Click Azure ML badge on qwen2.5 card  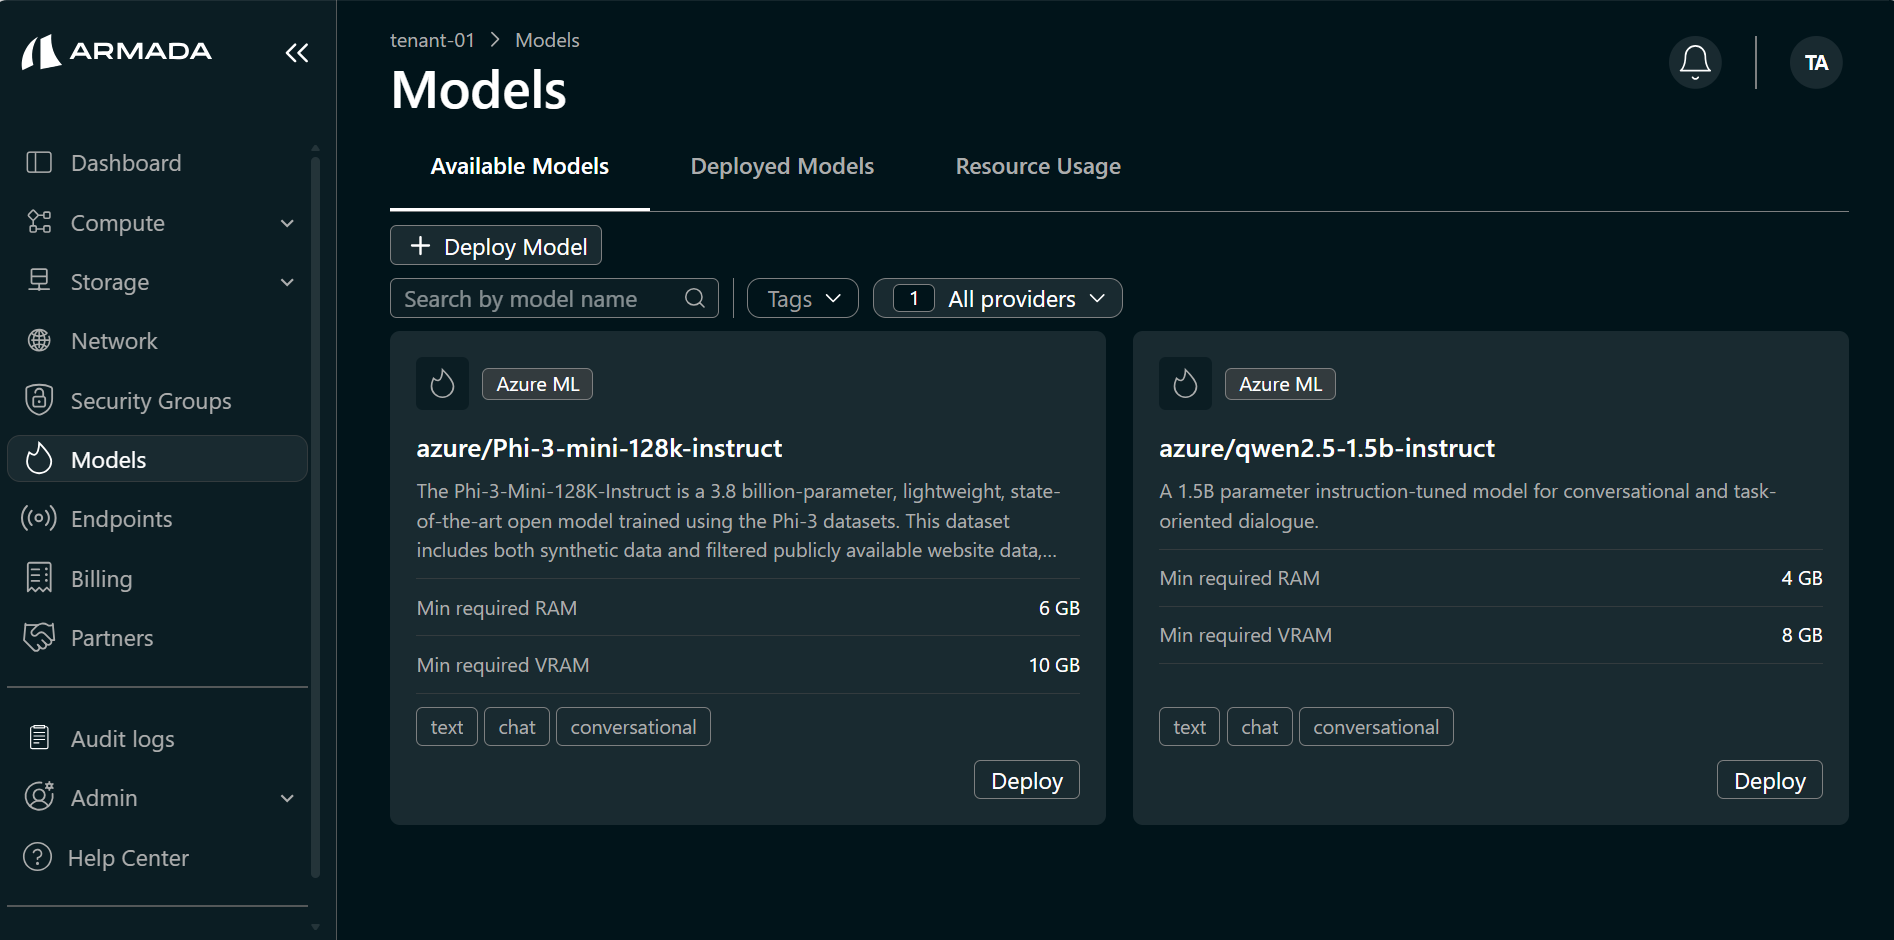(x=1281, y=384)
